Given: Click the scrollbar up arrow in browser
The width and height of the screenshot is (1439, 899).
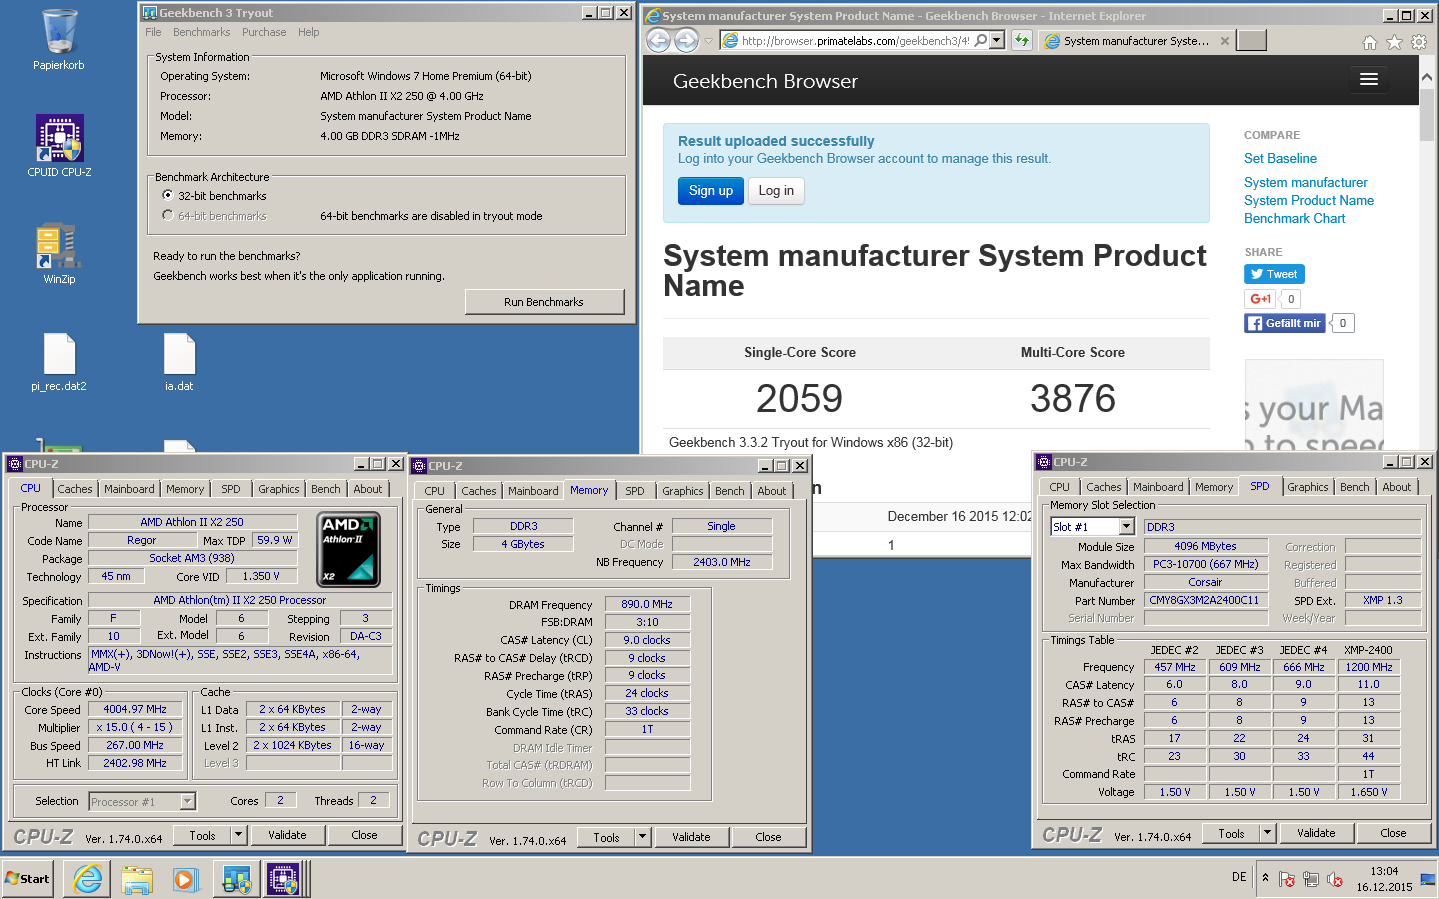Looking at the screenshot, I should pyautogui.click(x=1427, y=77).
